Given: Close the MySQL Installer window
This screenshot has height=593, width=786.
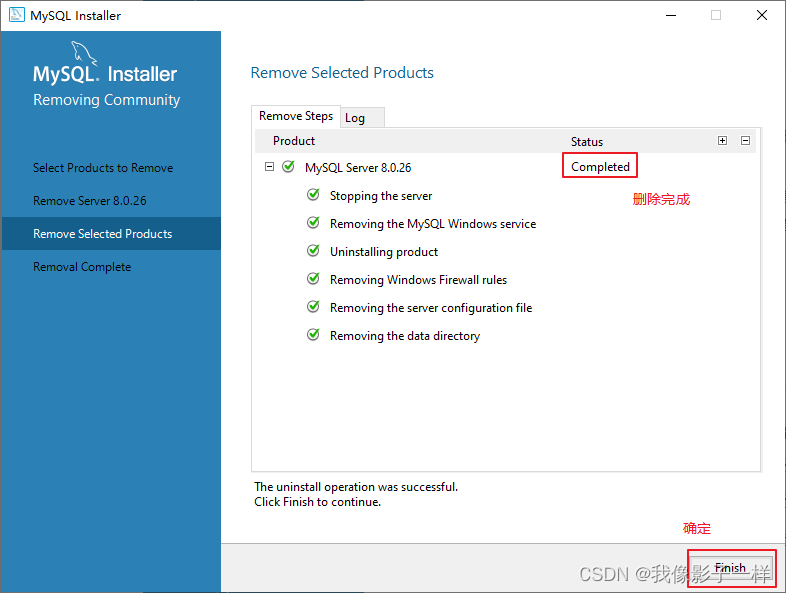Looking at the screenshot, I should pyautogui.click(x=762, y=16).
